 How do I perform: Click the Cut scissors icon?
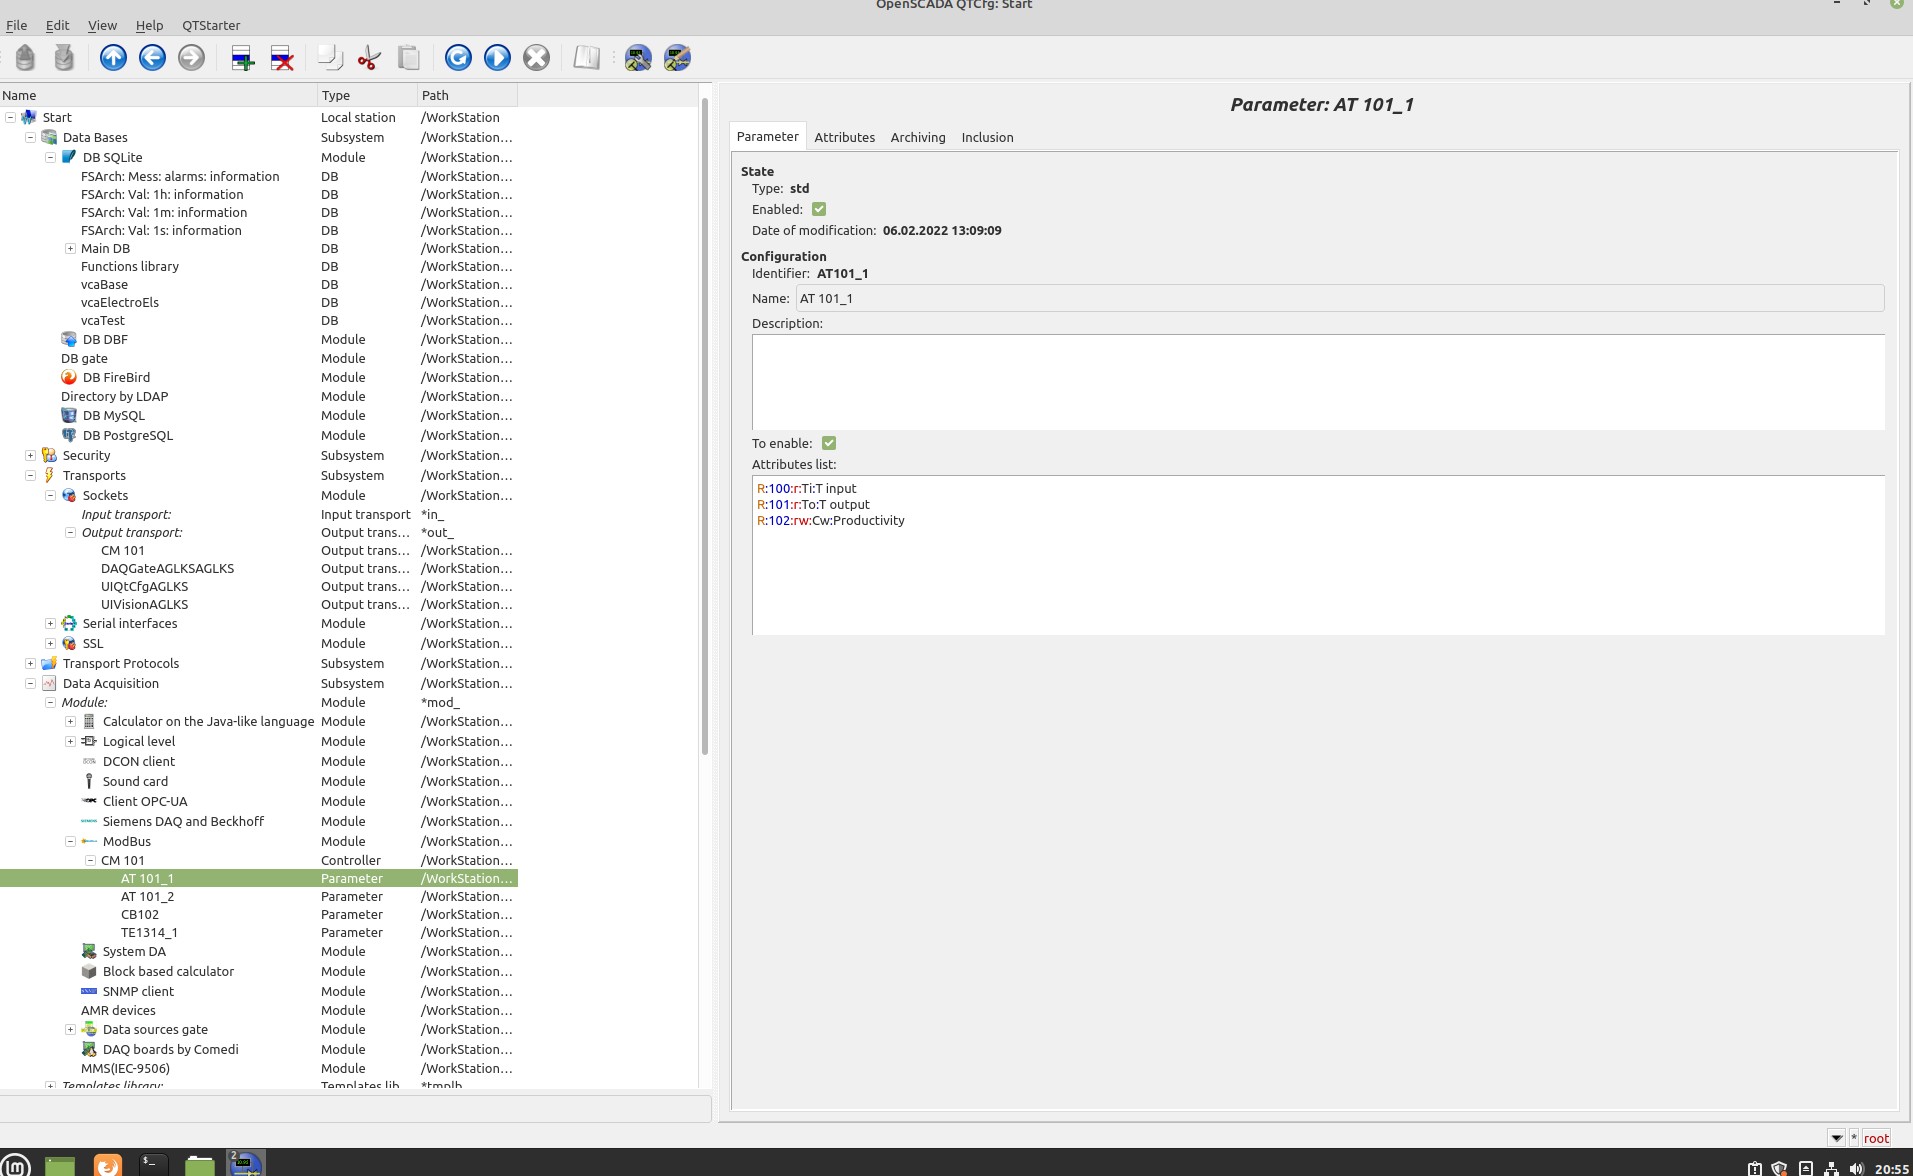coord(369,58)
